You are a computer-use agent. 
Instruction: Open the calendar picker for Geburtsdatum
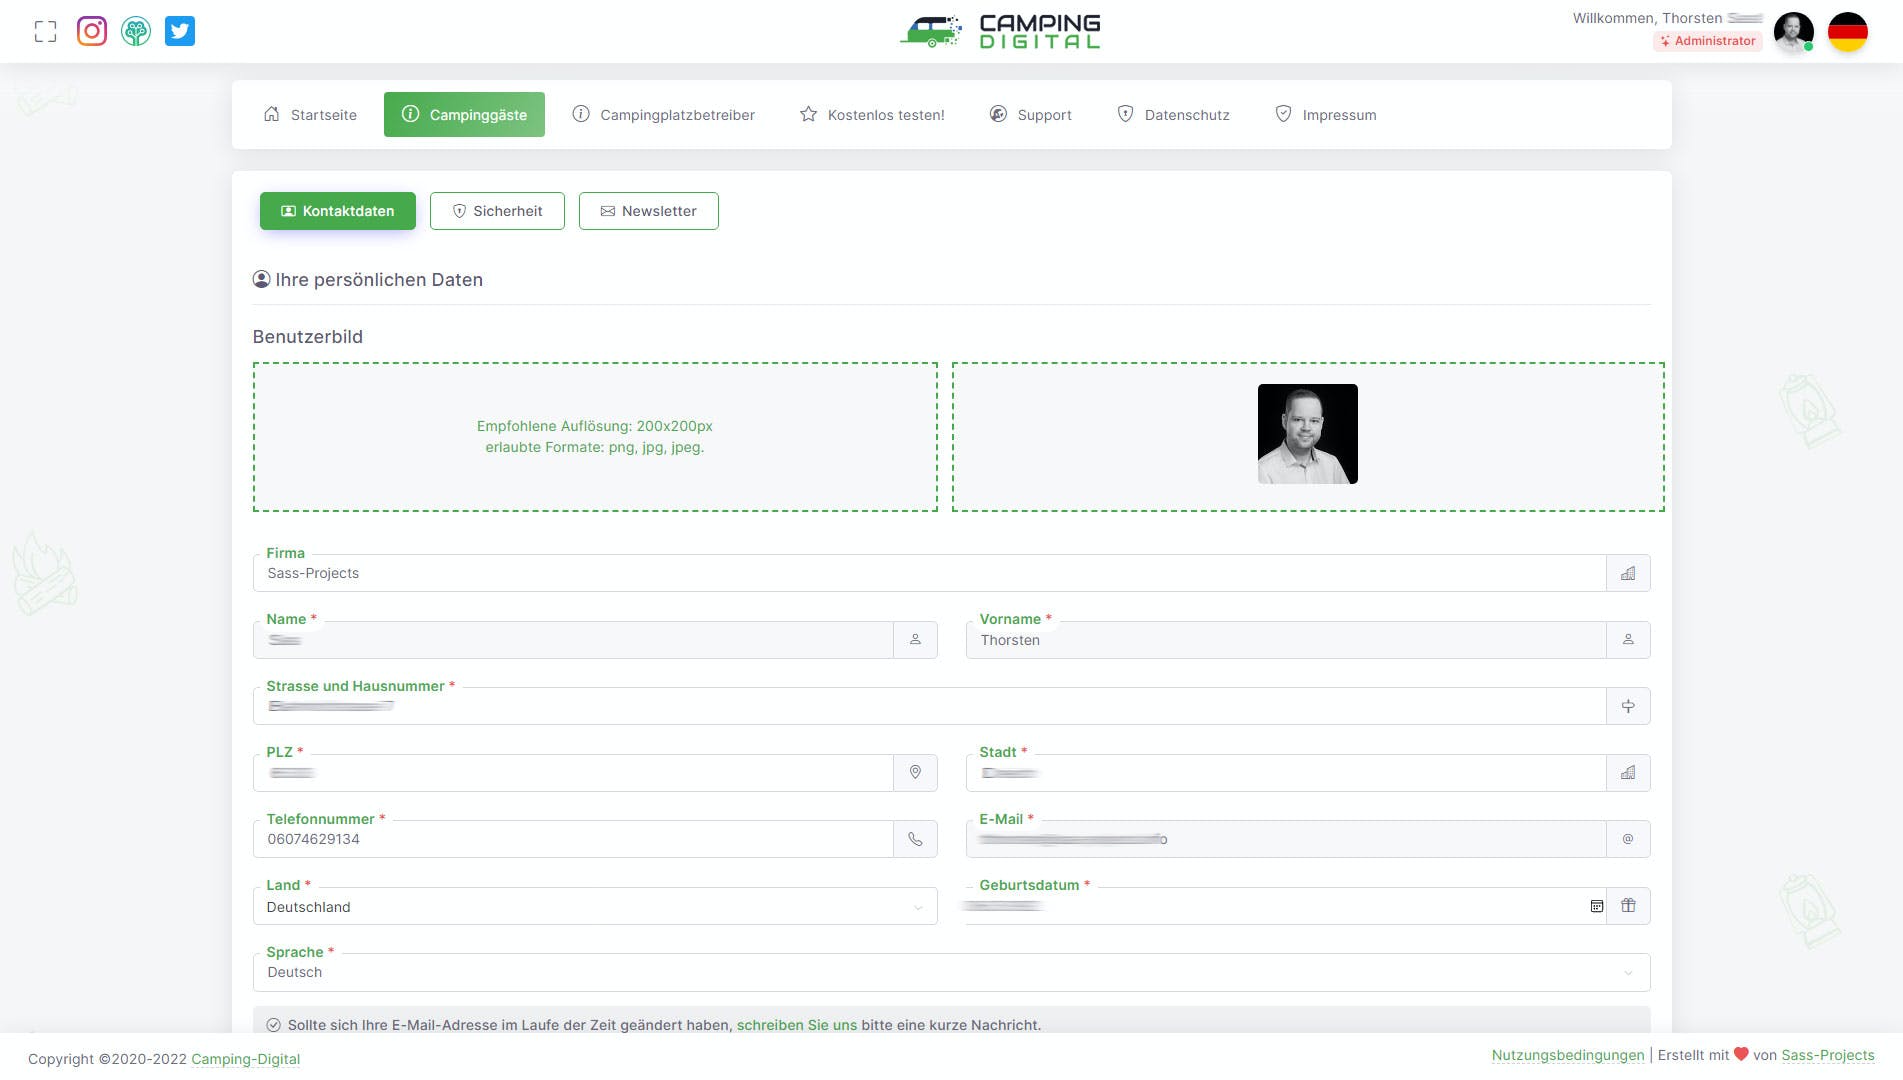[1596, 906]
